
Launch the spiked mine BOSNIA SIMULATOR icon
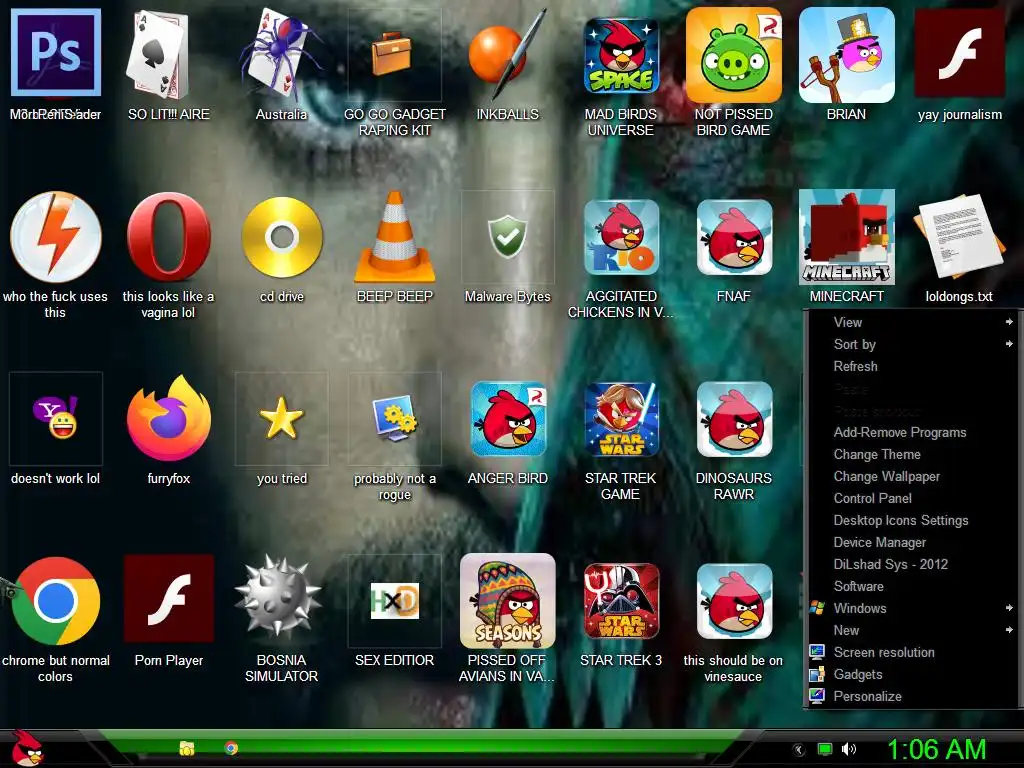278,596
